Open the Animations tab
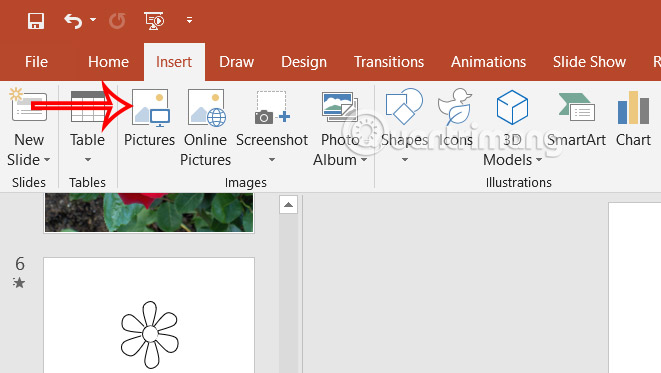 [x=488, y=62]
